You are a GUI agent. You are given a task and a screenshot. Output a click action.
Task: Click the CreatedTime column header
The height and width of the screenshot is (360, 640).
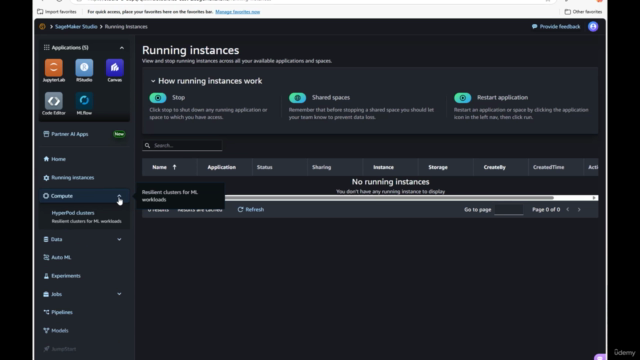[549, 167]
